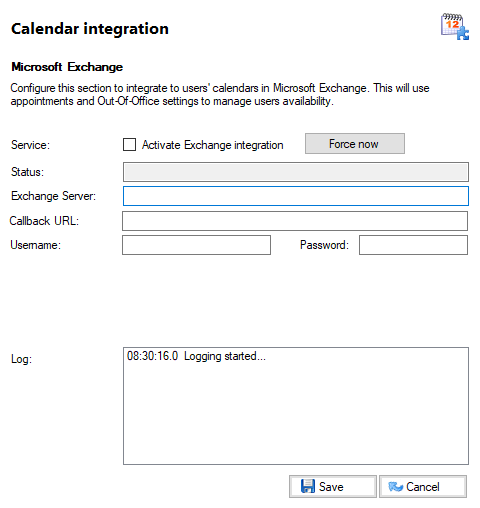480x508 pixels.
Task: Click the Save button text
Action: (331, 487)
